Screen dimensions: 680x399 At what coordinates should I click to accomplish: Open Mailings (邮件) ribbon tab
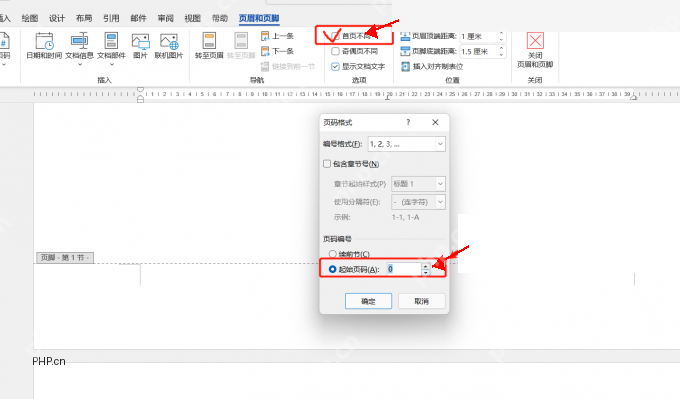(138, 18)
